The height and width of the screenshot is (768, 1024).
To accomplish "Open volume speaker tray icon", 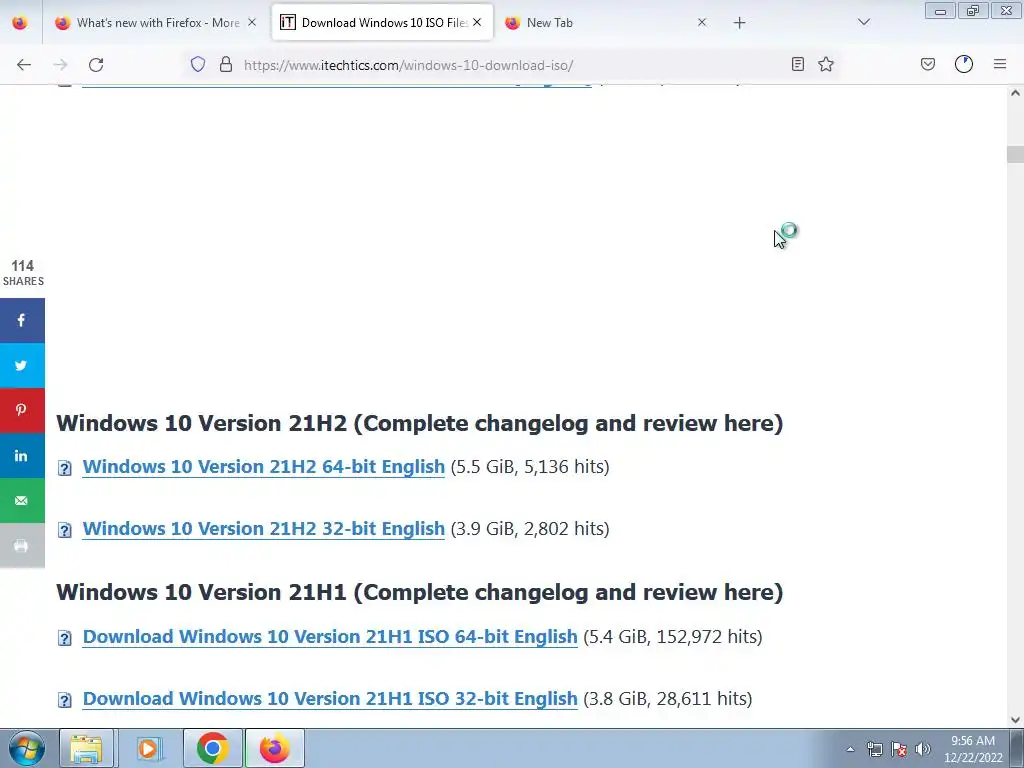I will 922,749.
